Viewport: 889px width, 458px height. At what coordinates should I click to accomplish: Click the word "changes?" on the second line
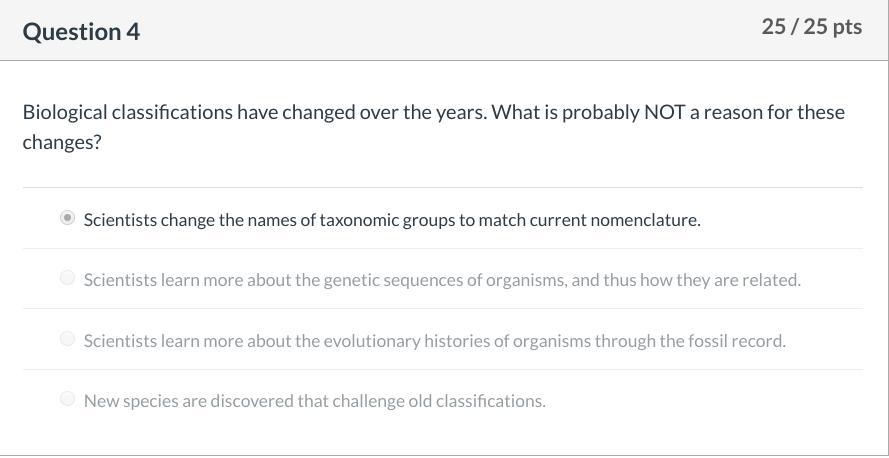(x=62, y=142)
